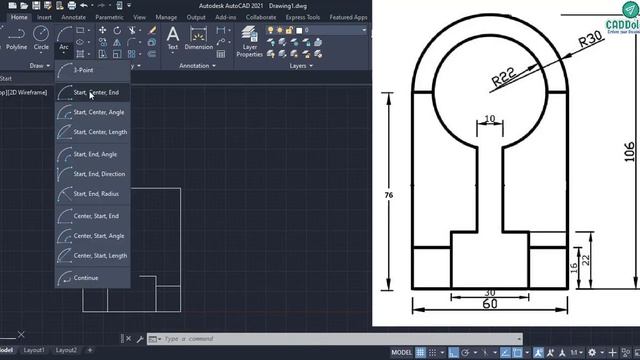The image size is (640, 360).
Task: Click the Offset tool icon
Action: point(152,54)
